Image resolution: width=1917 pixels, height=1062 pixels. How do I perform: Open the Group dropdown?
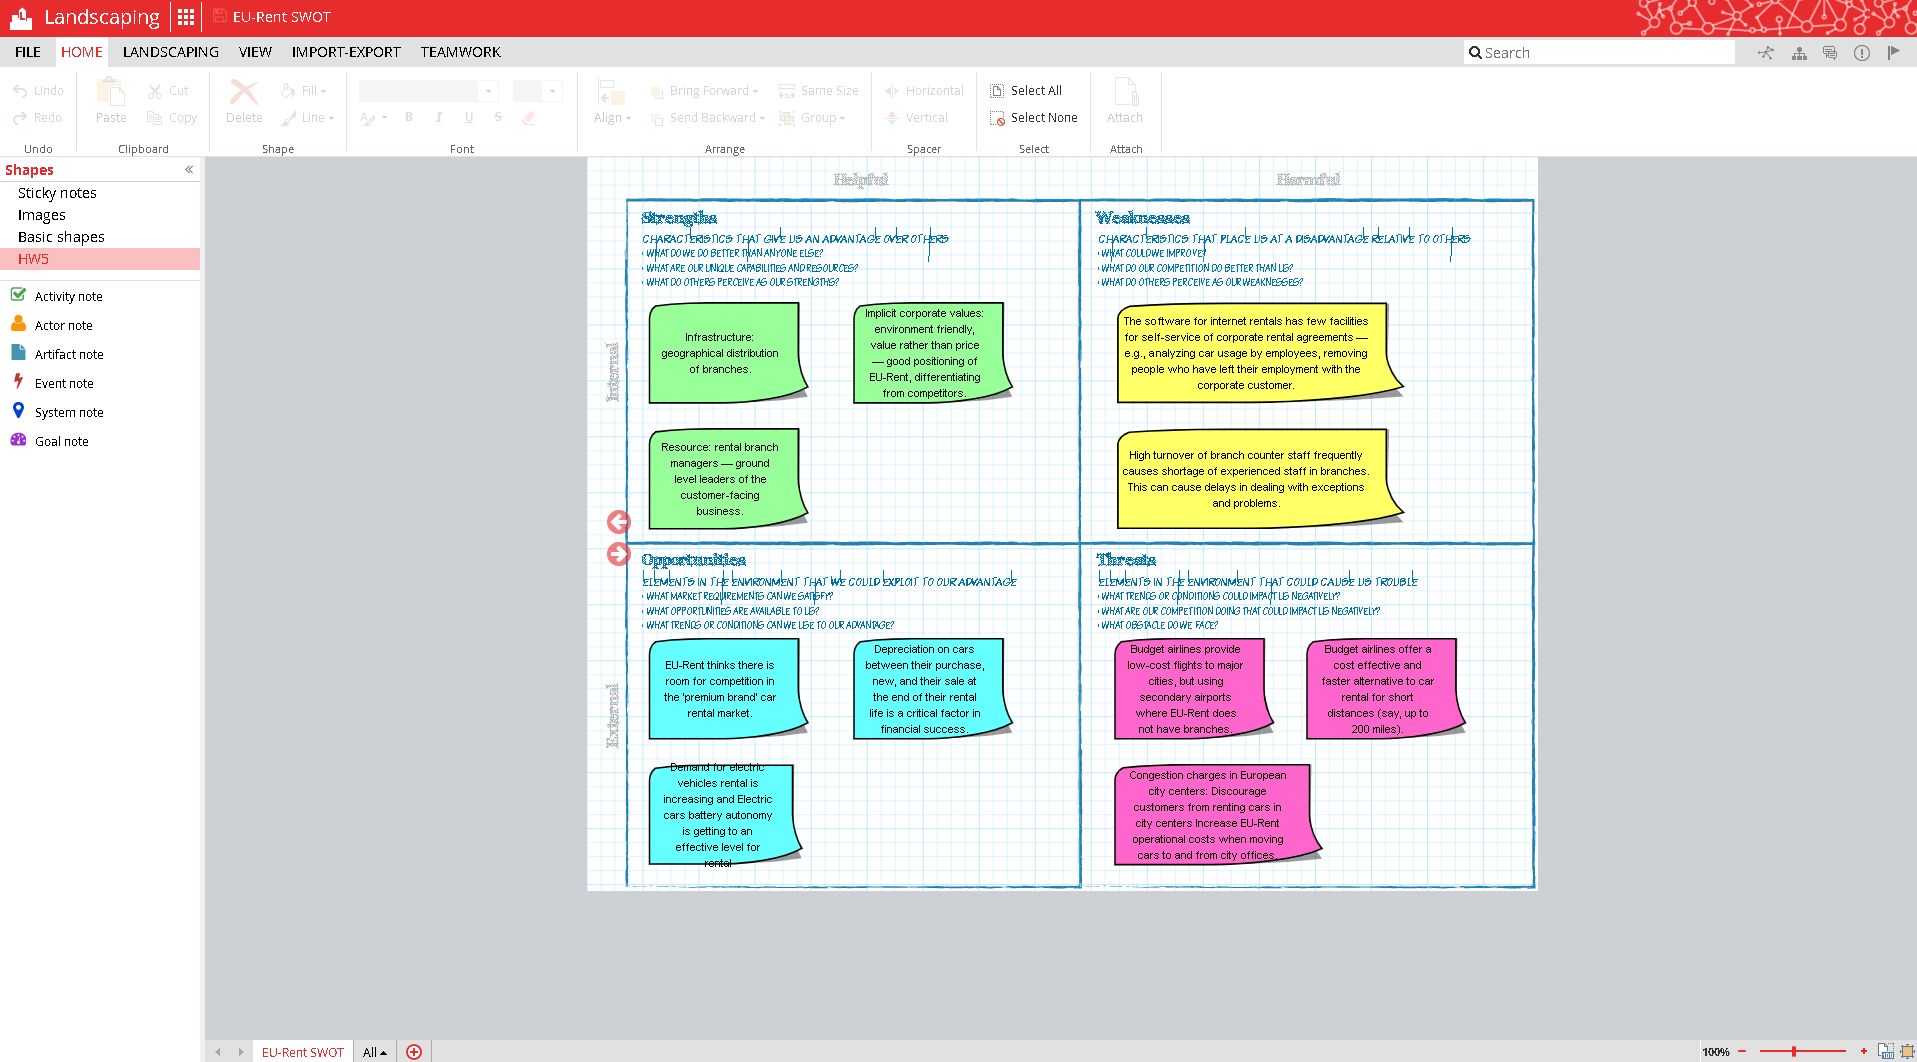[x=813, y=118]
